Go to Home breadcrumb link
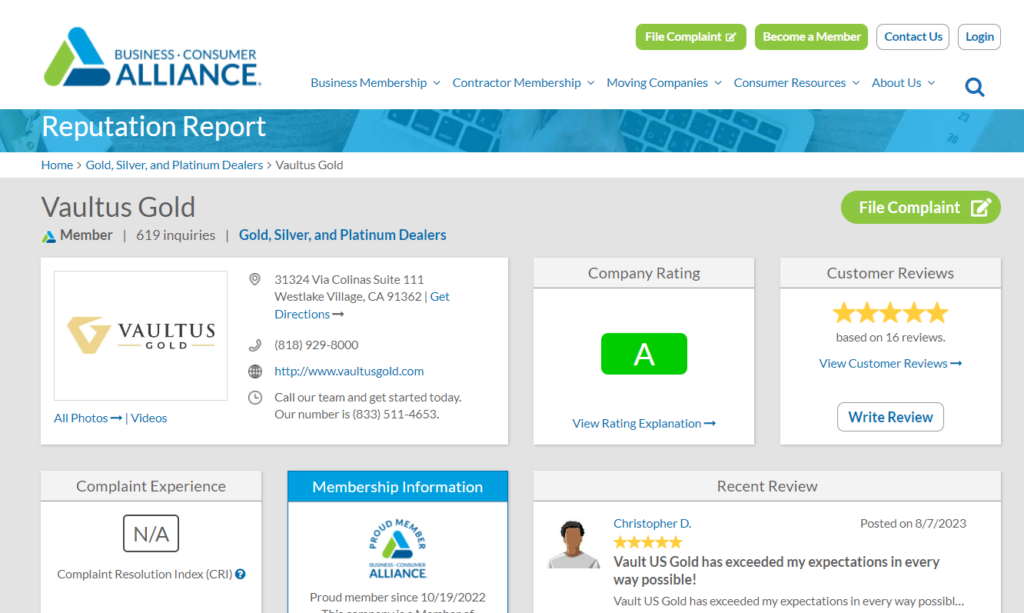Image resolution: width=1024 pixels, height=613 pixels. tap(57, 165)
